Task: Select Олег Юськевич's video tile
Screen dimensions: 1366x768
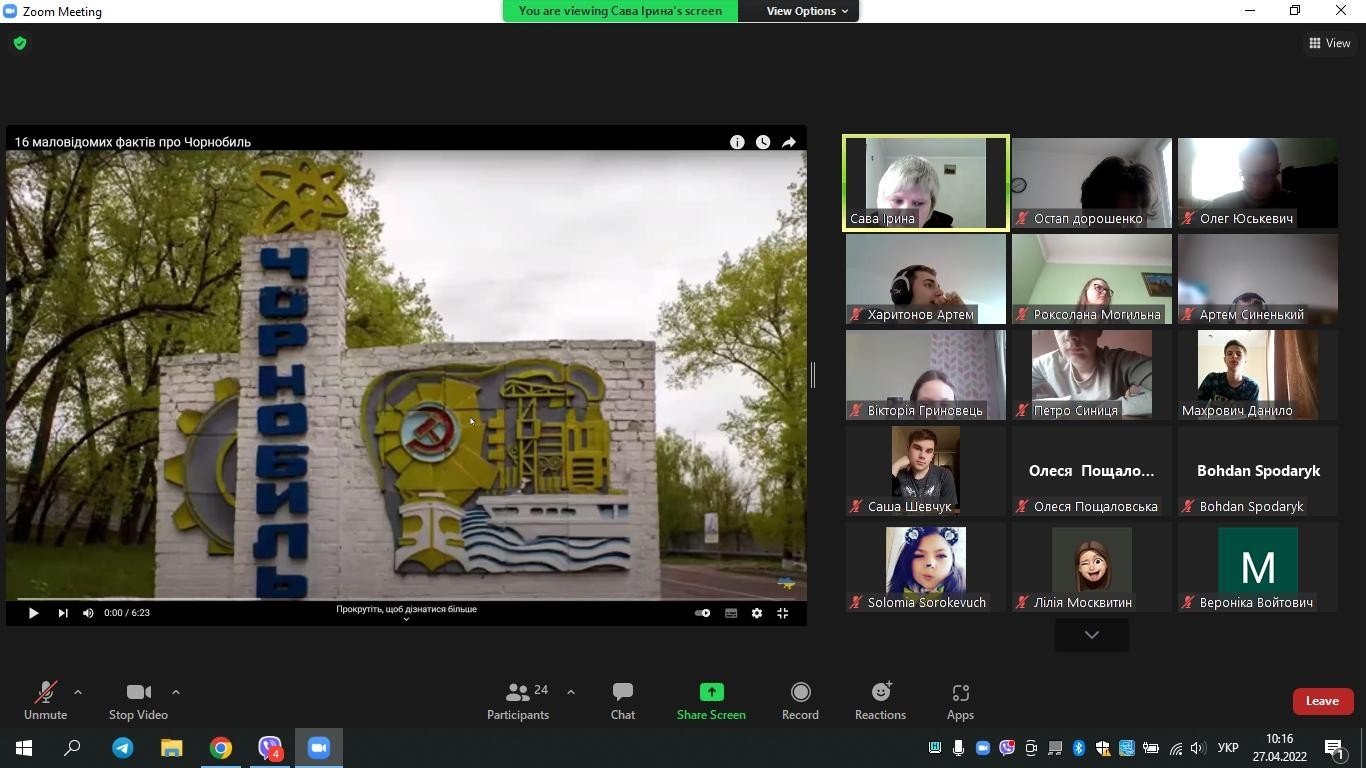Action: [1258, 183]
